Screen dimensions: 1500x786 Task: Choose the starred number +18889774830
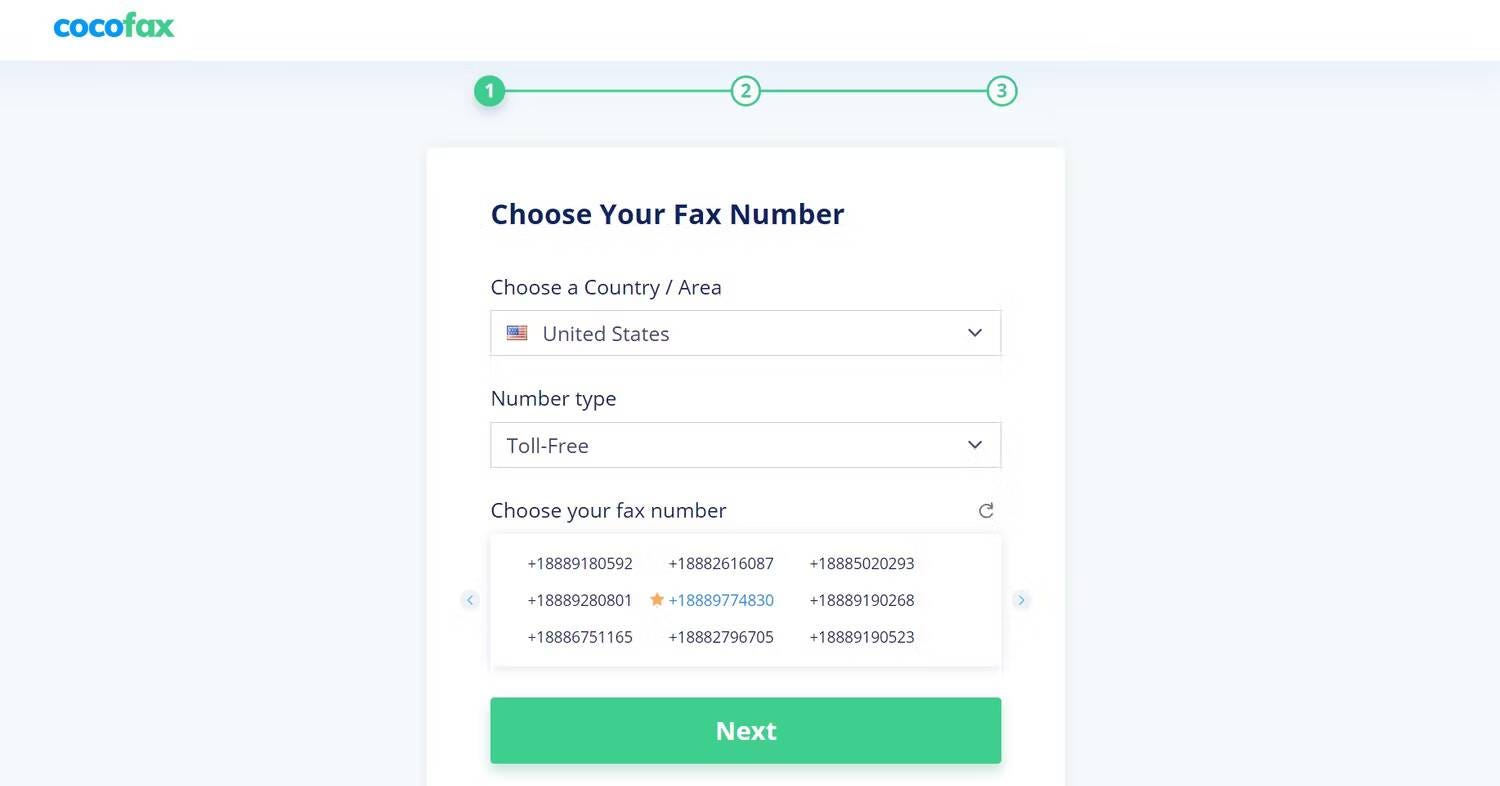click(x=721, y=601)
